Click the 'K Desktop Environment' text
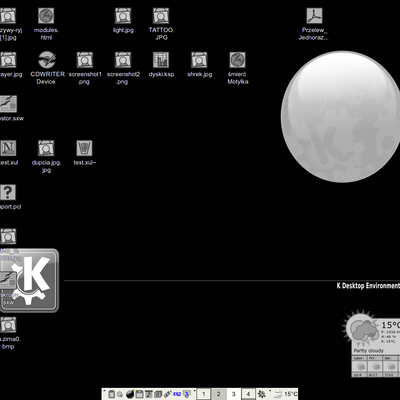400x400 pixels. point(368,286)
